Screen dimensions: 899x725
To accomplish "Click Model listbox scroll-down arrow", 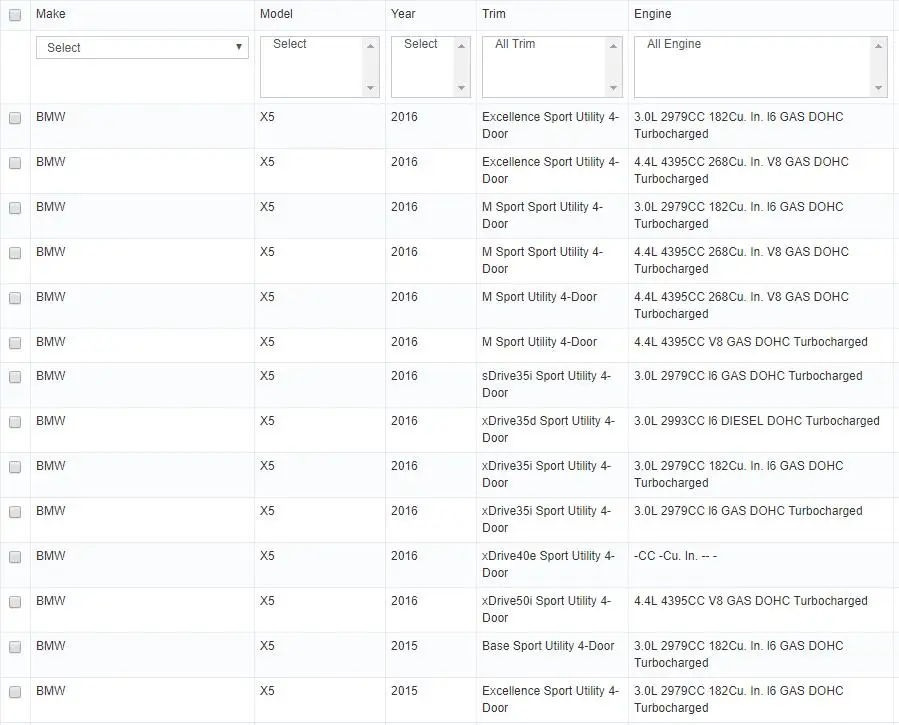I will pos(370,88).
